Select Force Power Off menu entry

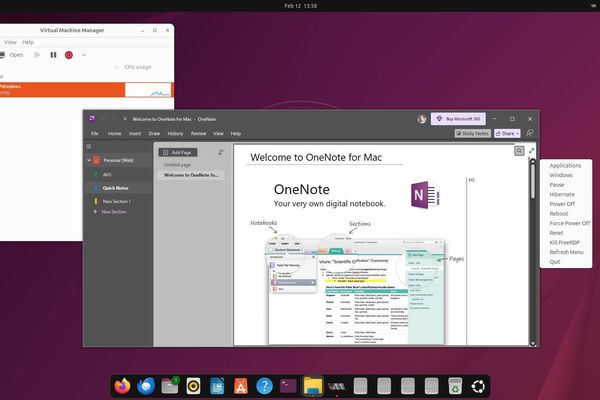(570, 223)
